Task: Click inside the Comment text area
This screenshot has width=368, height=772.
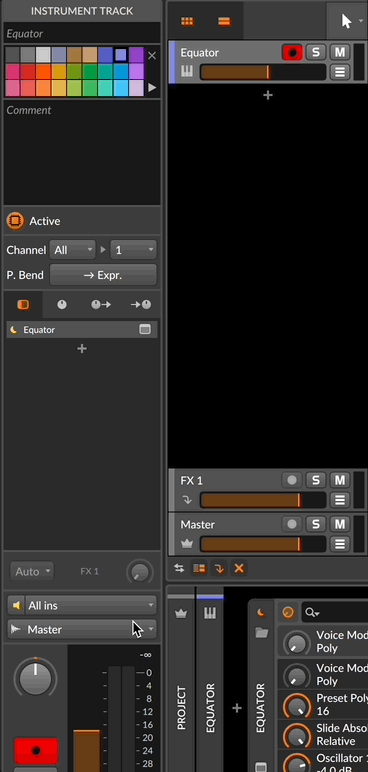Action: coord(82,153)
